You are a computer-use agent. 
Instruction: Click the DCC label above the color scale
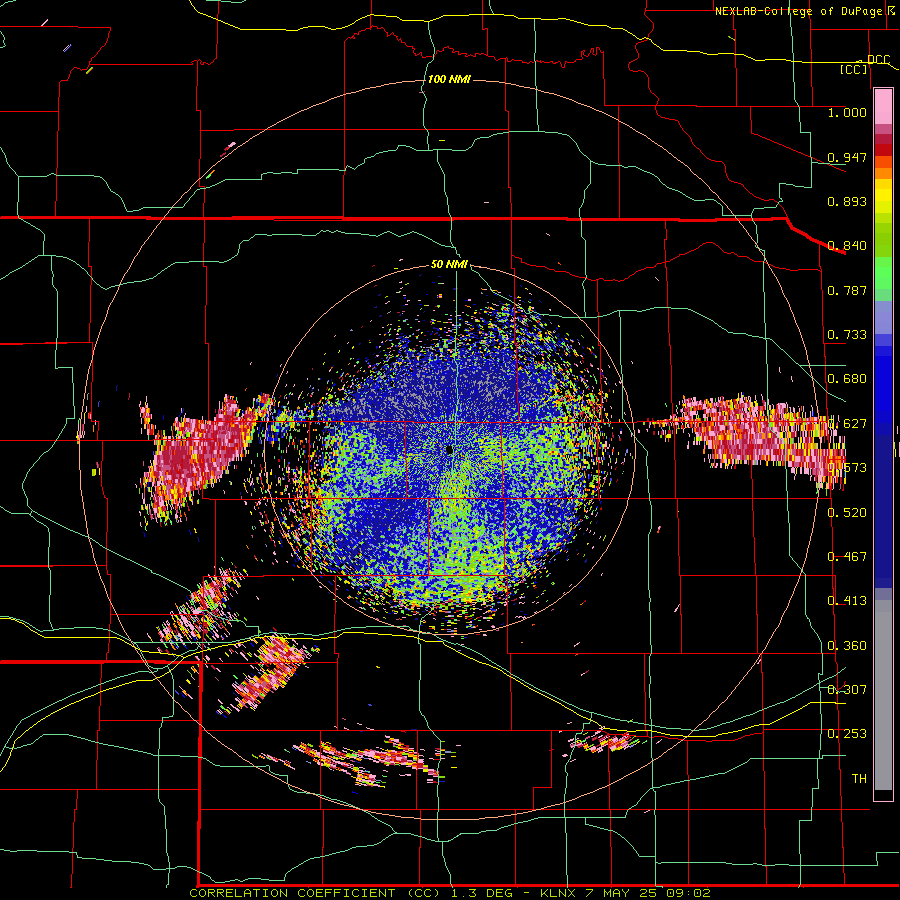[878, 60]
